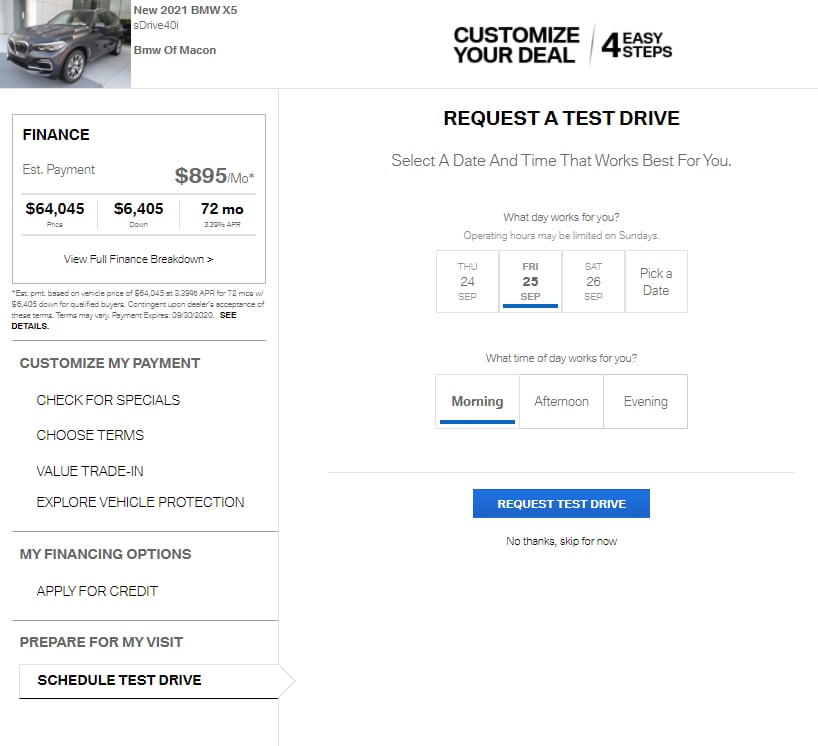Open View Full Finance Breakdown link

coord(138,259)
